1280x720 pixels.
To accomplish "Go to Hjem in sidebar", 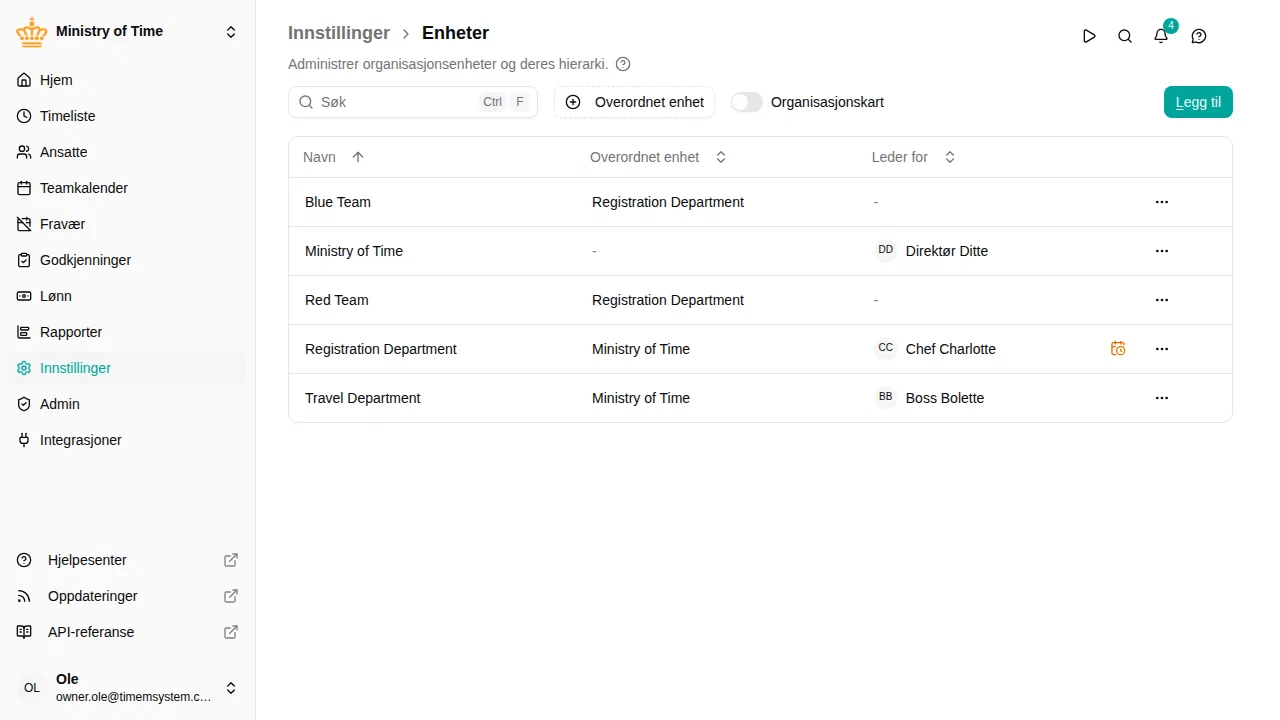I will coord(127,80).
